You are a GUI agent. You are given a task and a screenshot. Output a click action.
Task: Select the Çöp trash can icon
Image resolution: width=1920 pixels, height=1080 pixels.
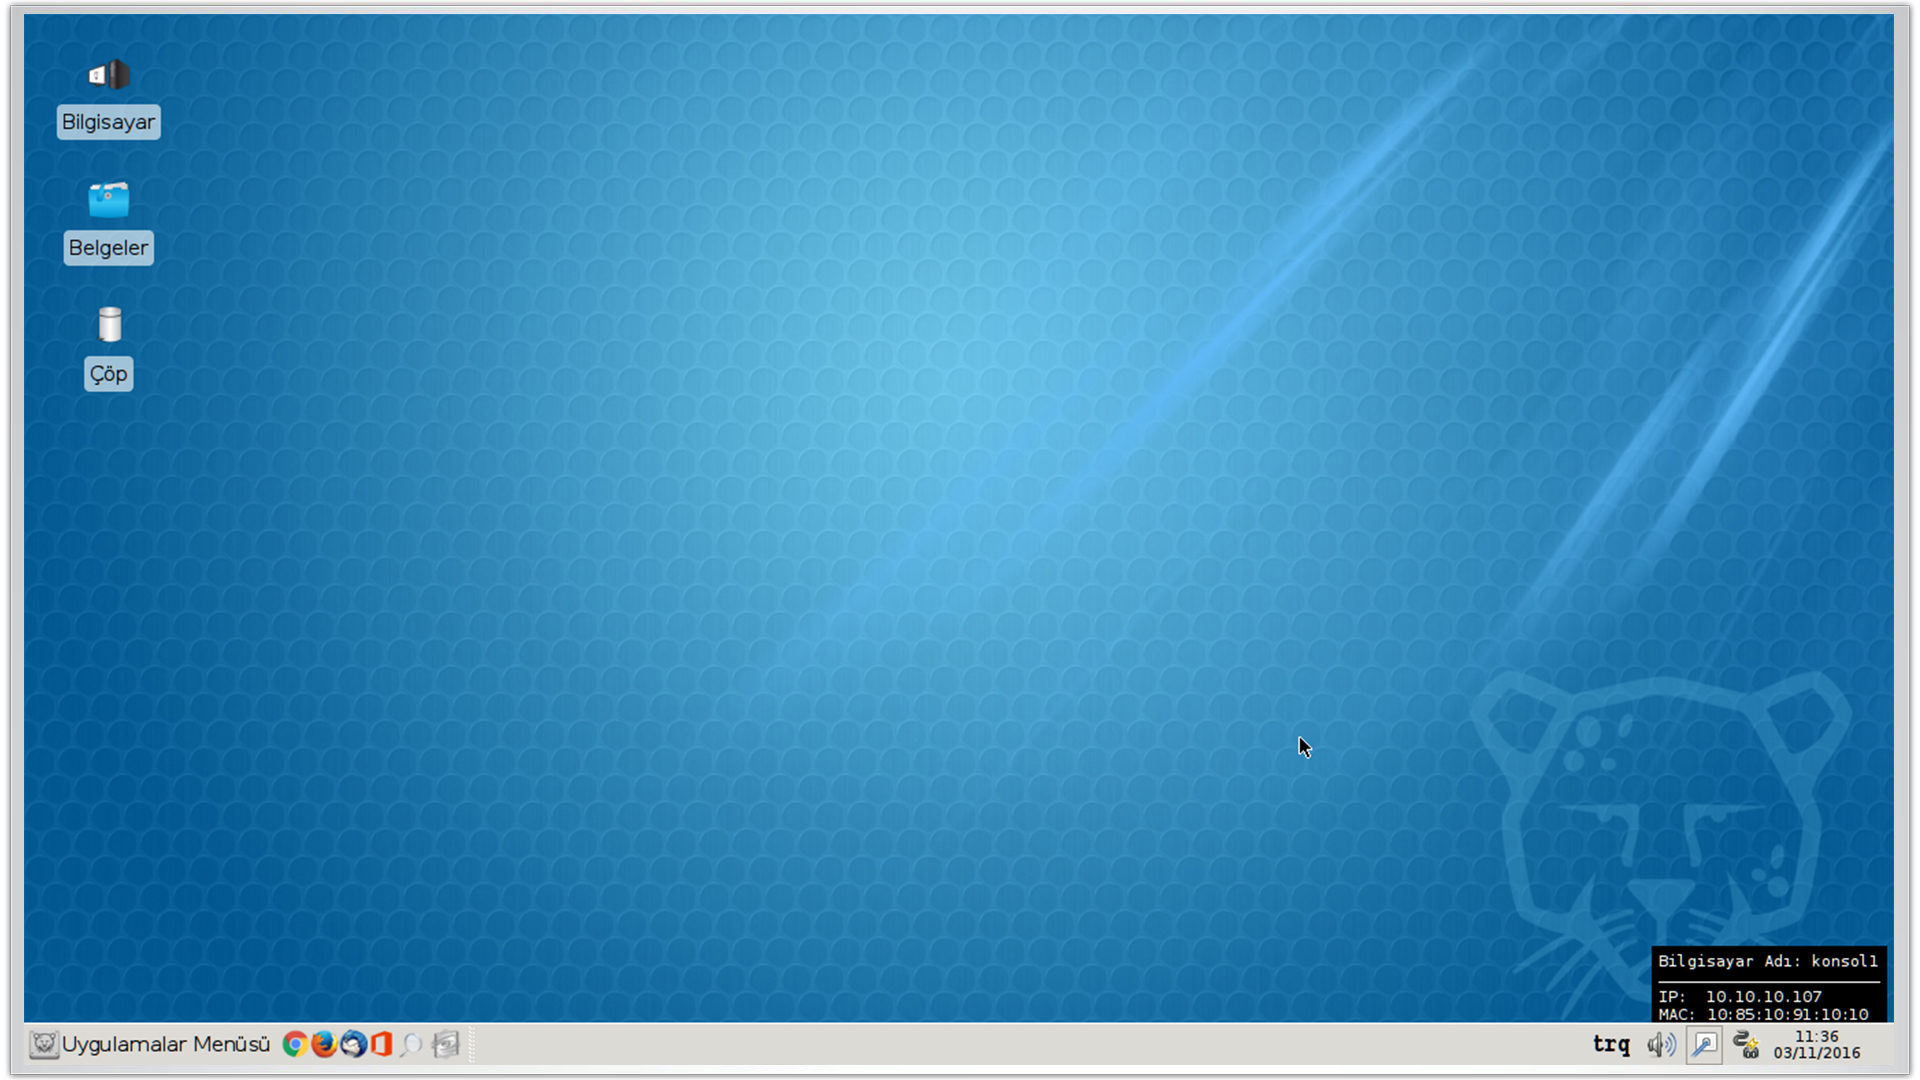coord(109,325)
